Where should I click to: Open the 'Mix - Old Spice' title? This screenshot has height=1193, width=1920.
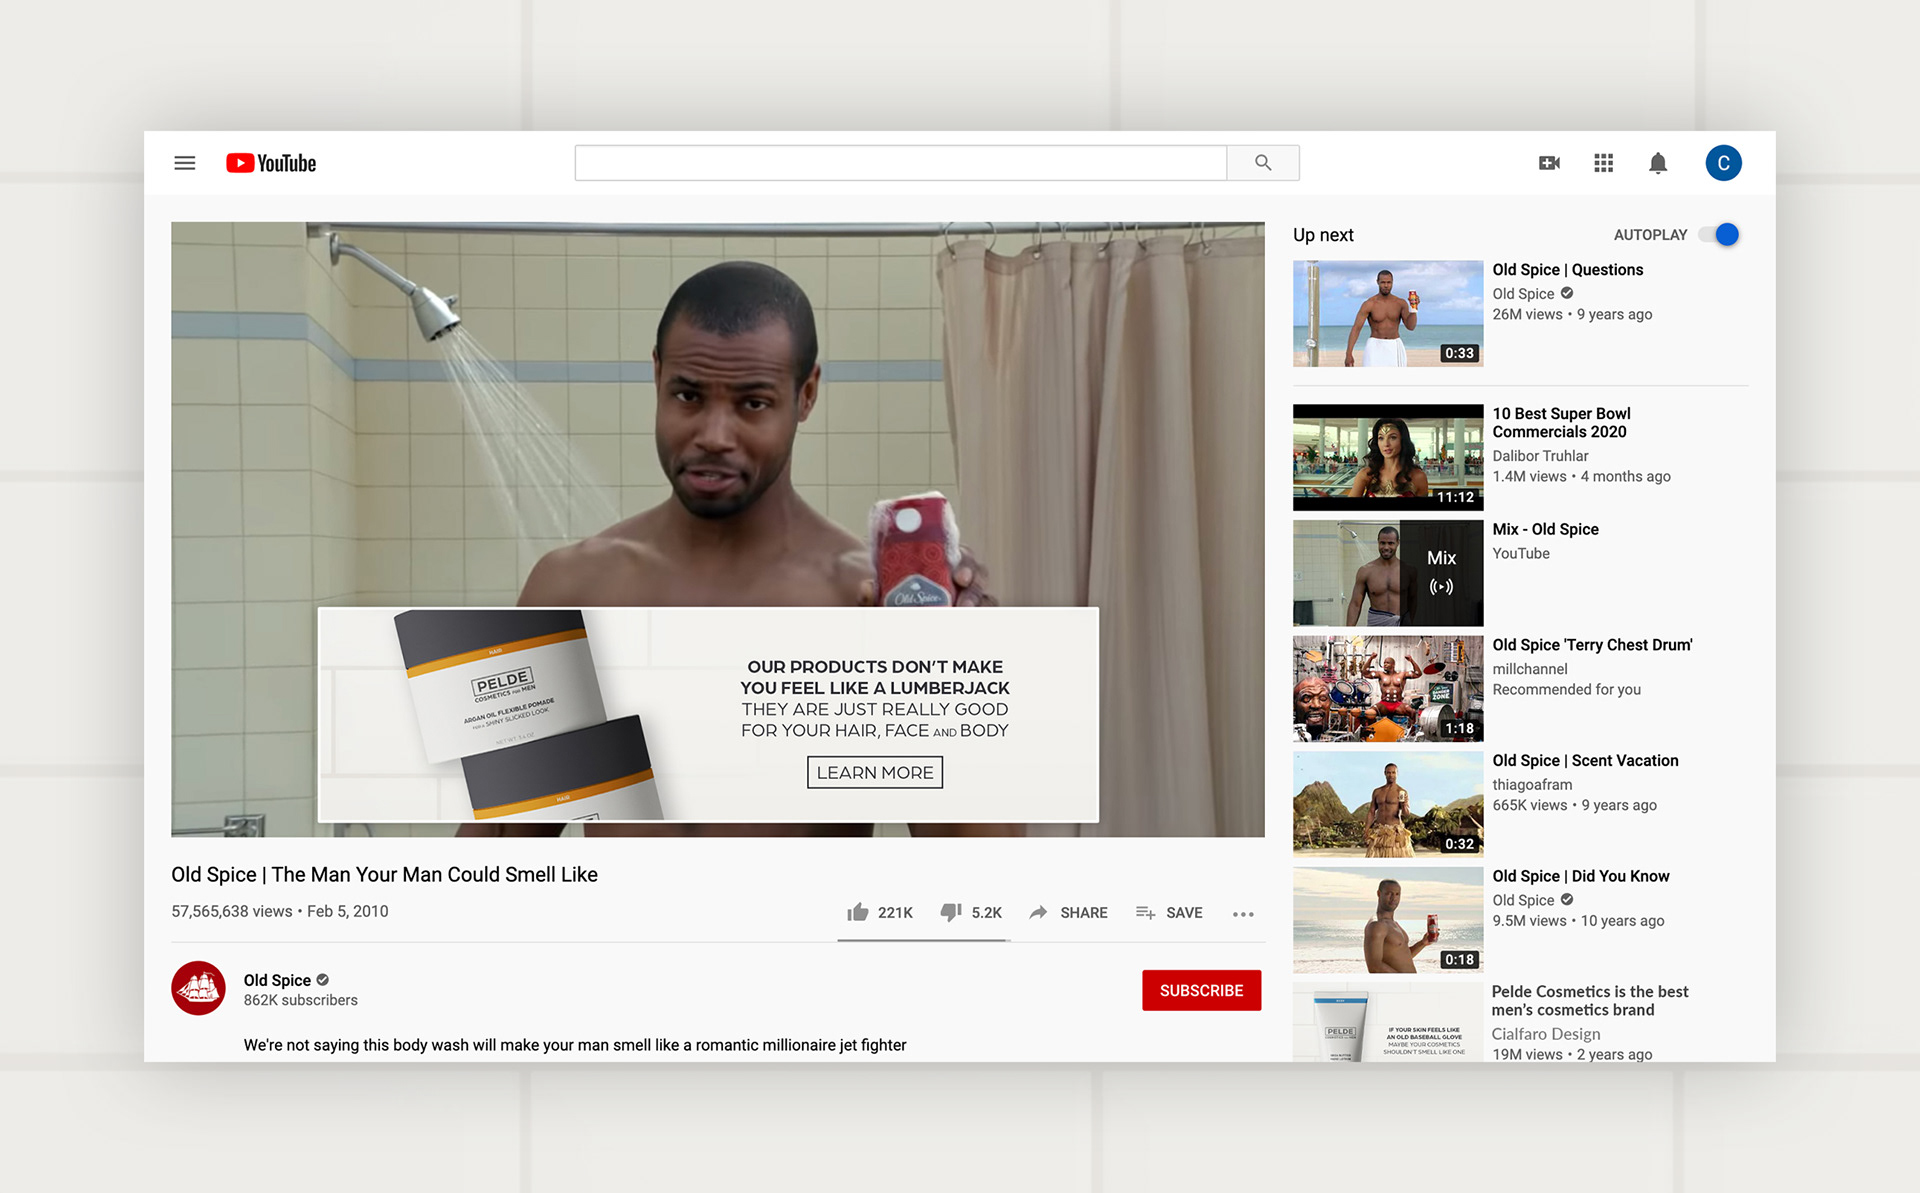(1545, 529)
